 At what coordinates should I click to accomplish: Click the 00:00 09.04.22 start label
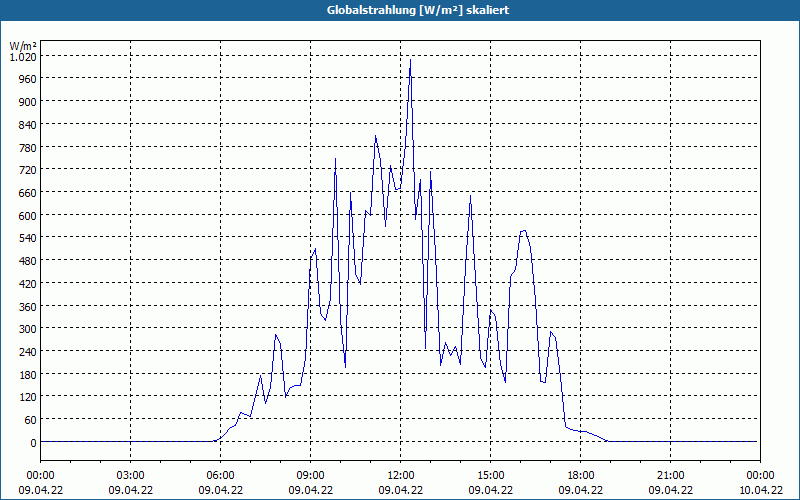point(40,483)
